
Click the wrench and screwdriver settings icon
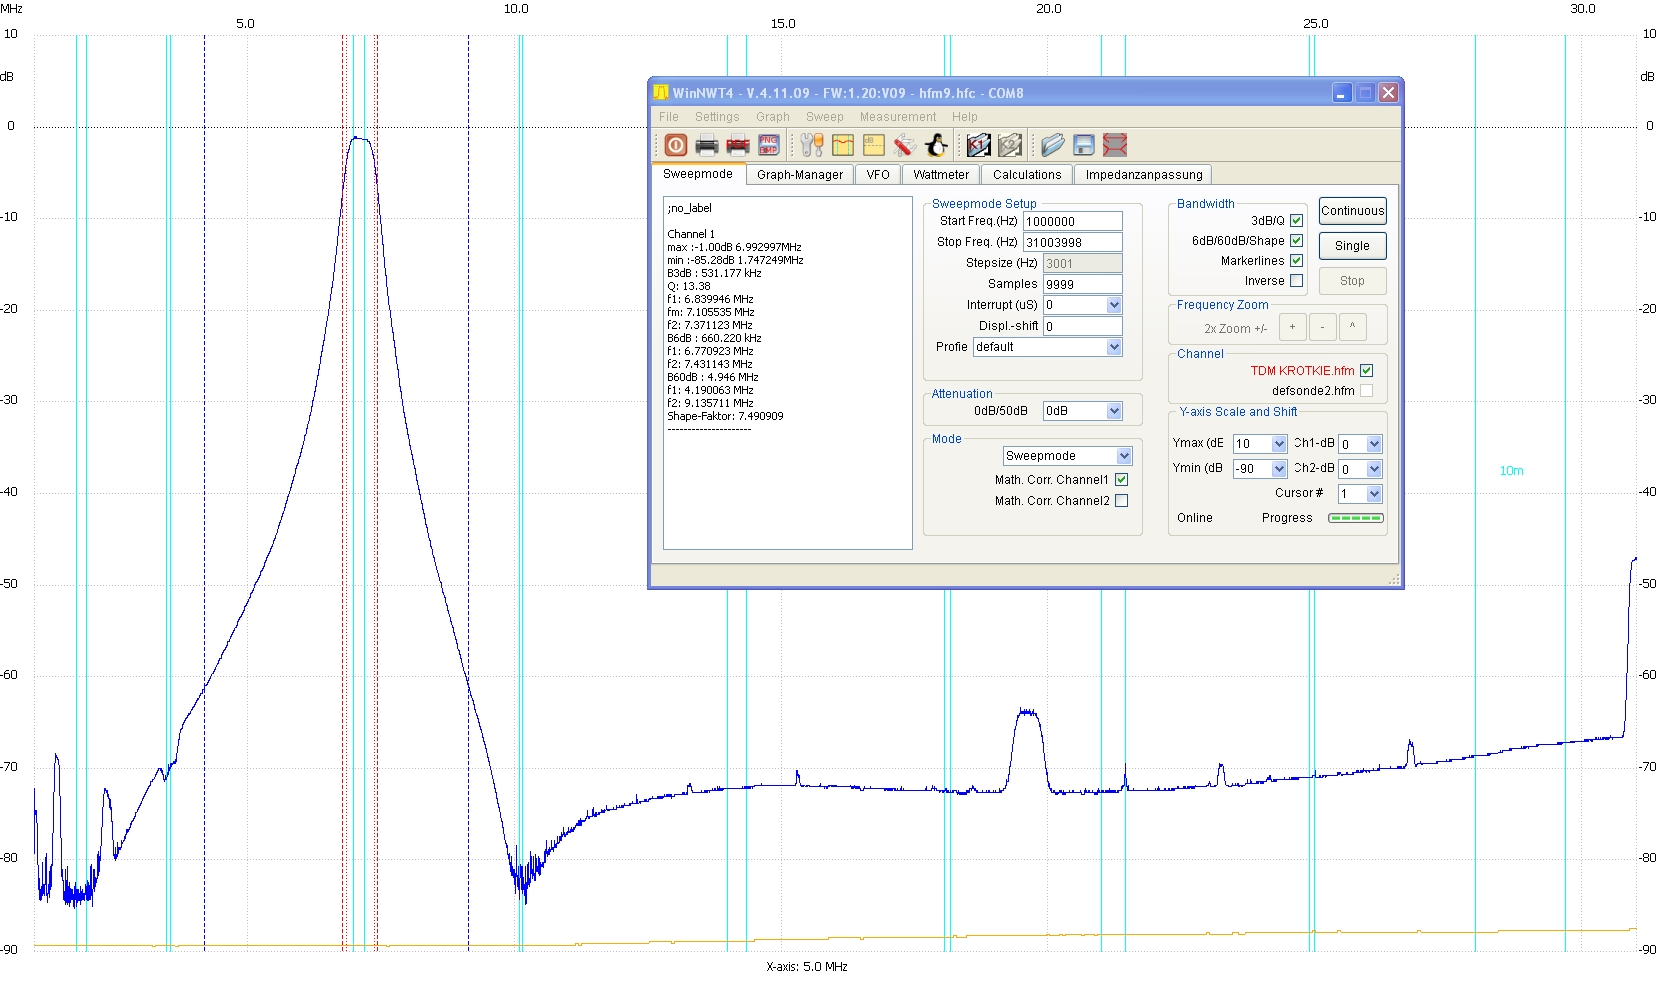point(812,146)
